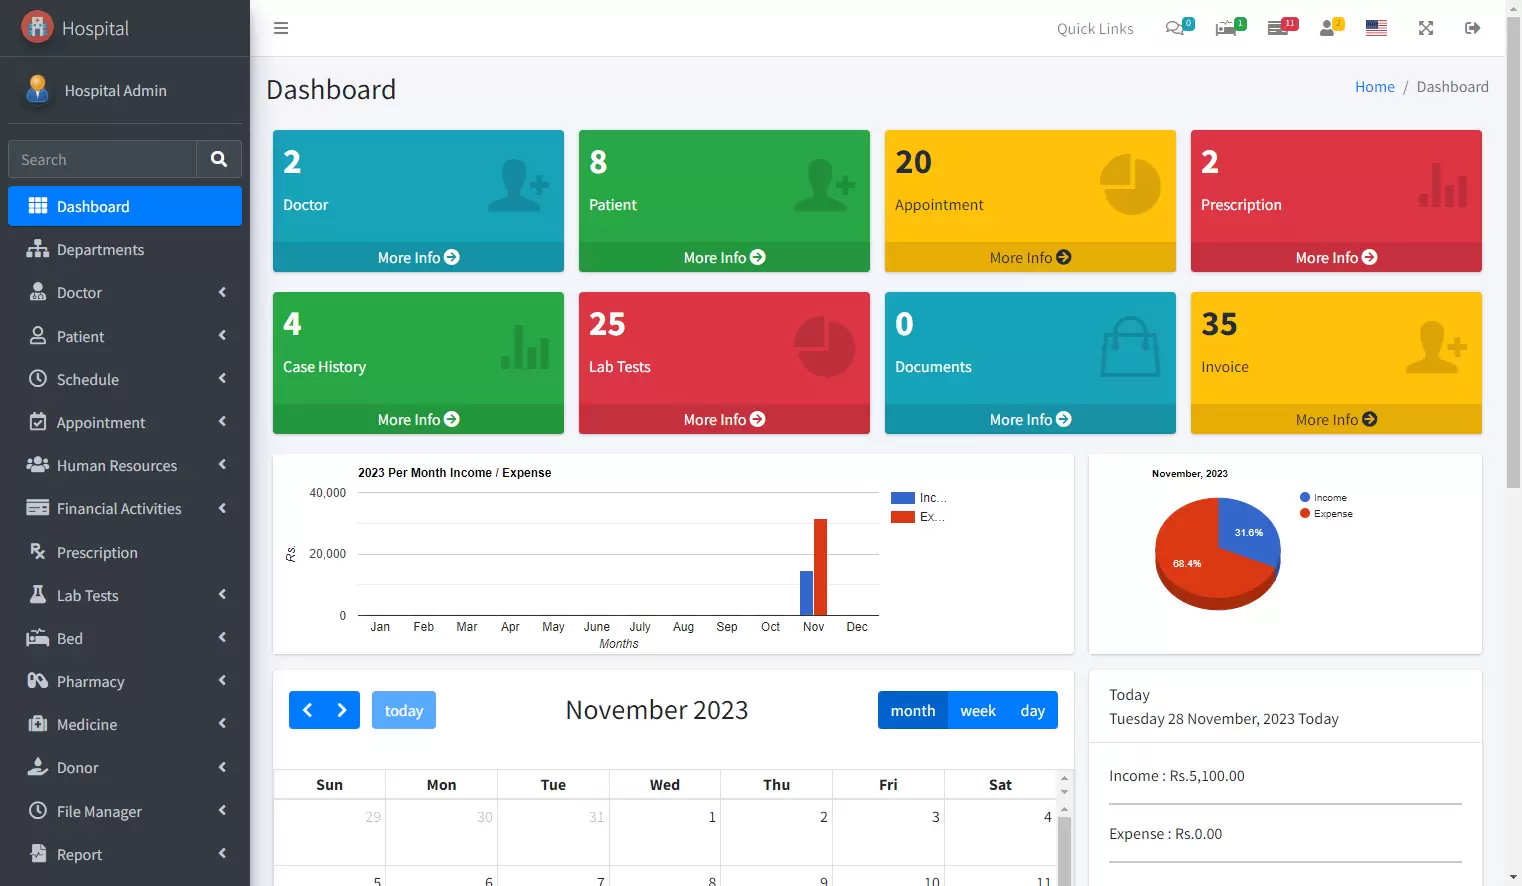Click the calendar scrollbar down arrow

[1064, 791]
